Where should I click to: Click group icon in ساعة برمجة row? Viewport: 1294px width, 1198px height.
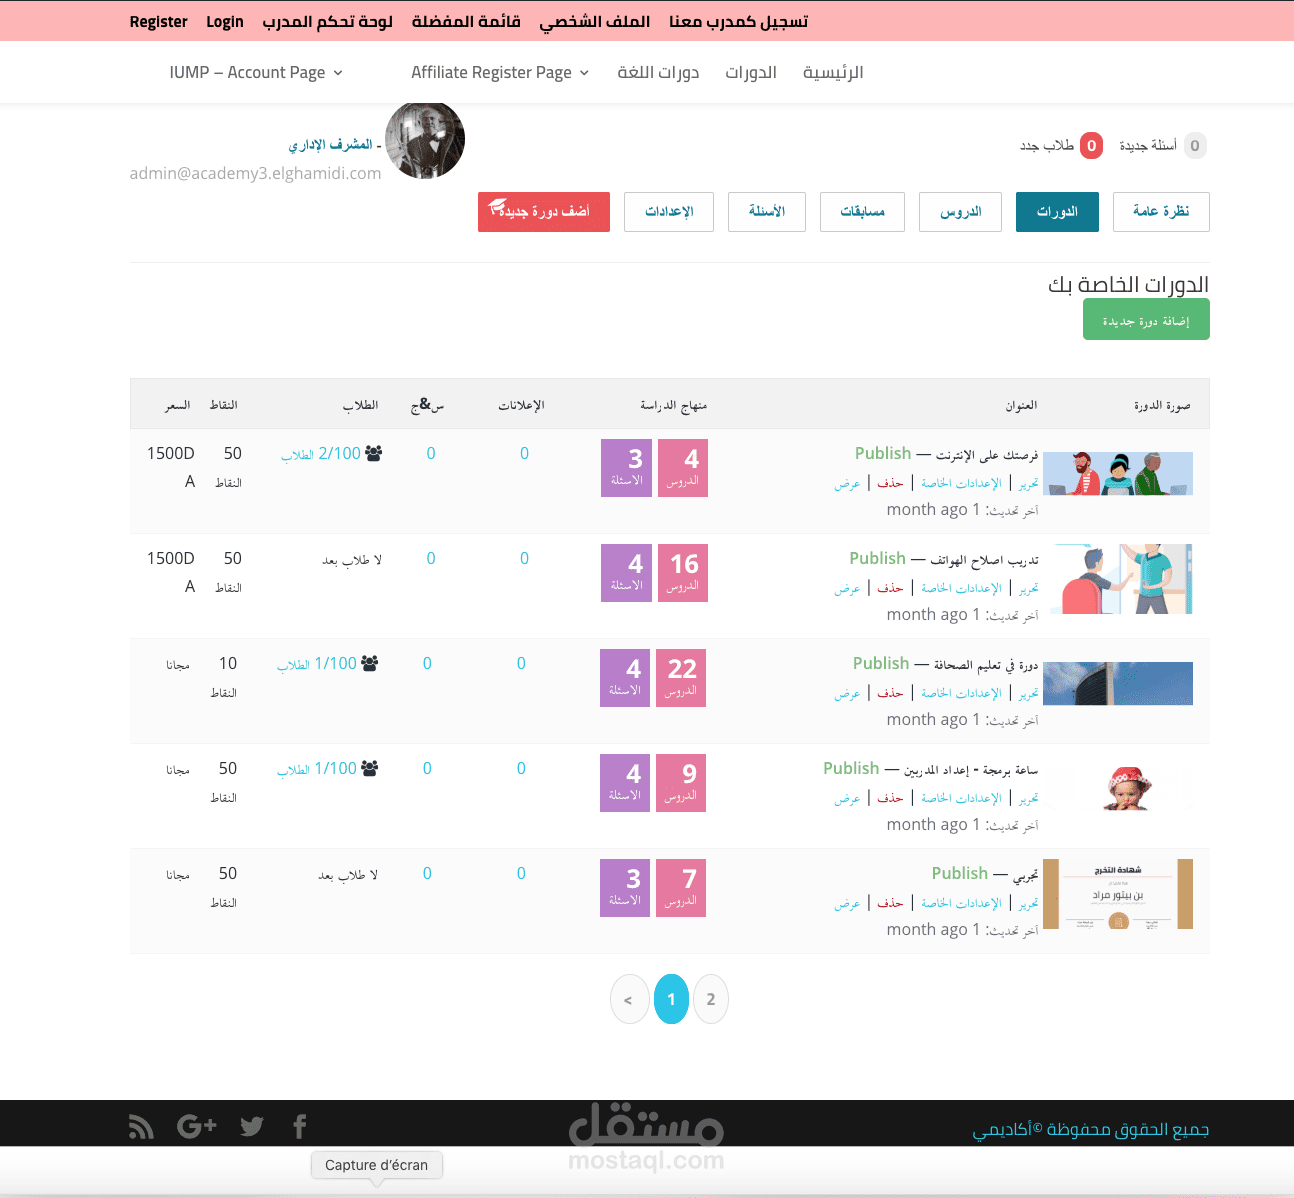point(370,768)
